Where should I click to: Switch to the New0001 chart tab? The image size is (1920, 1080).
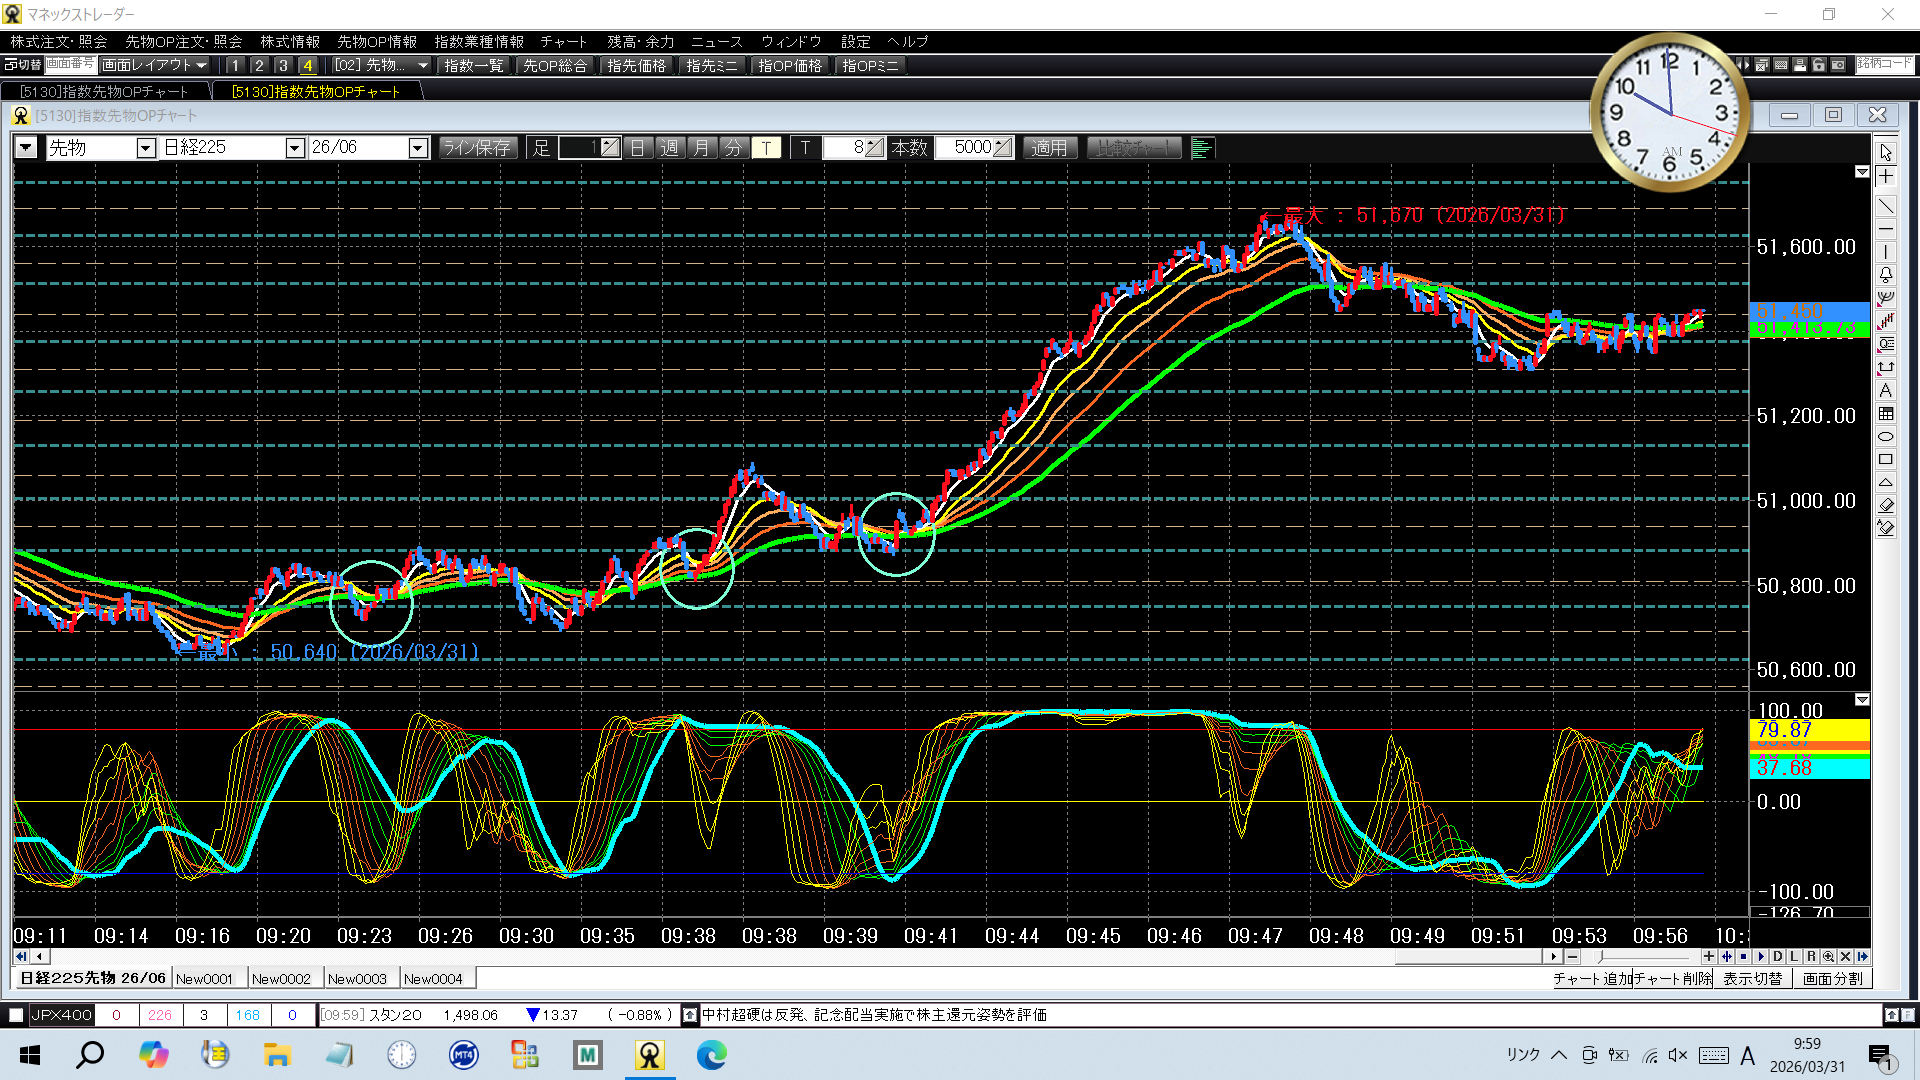pyautogui.click(x=204, y=979)
